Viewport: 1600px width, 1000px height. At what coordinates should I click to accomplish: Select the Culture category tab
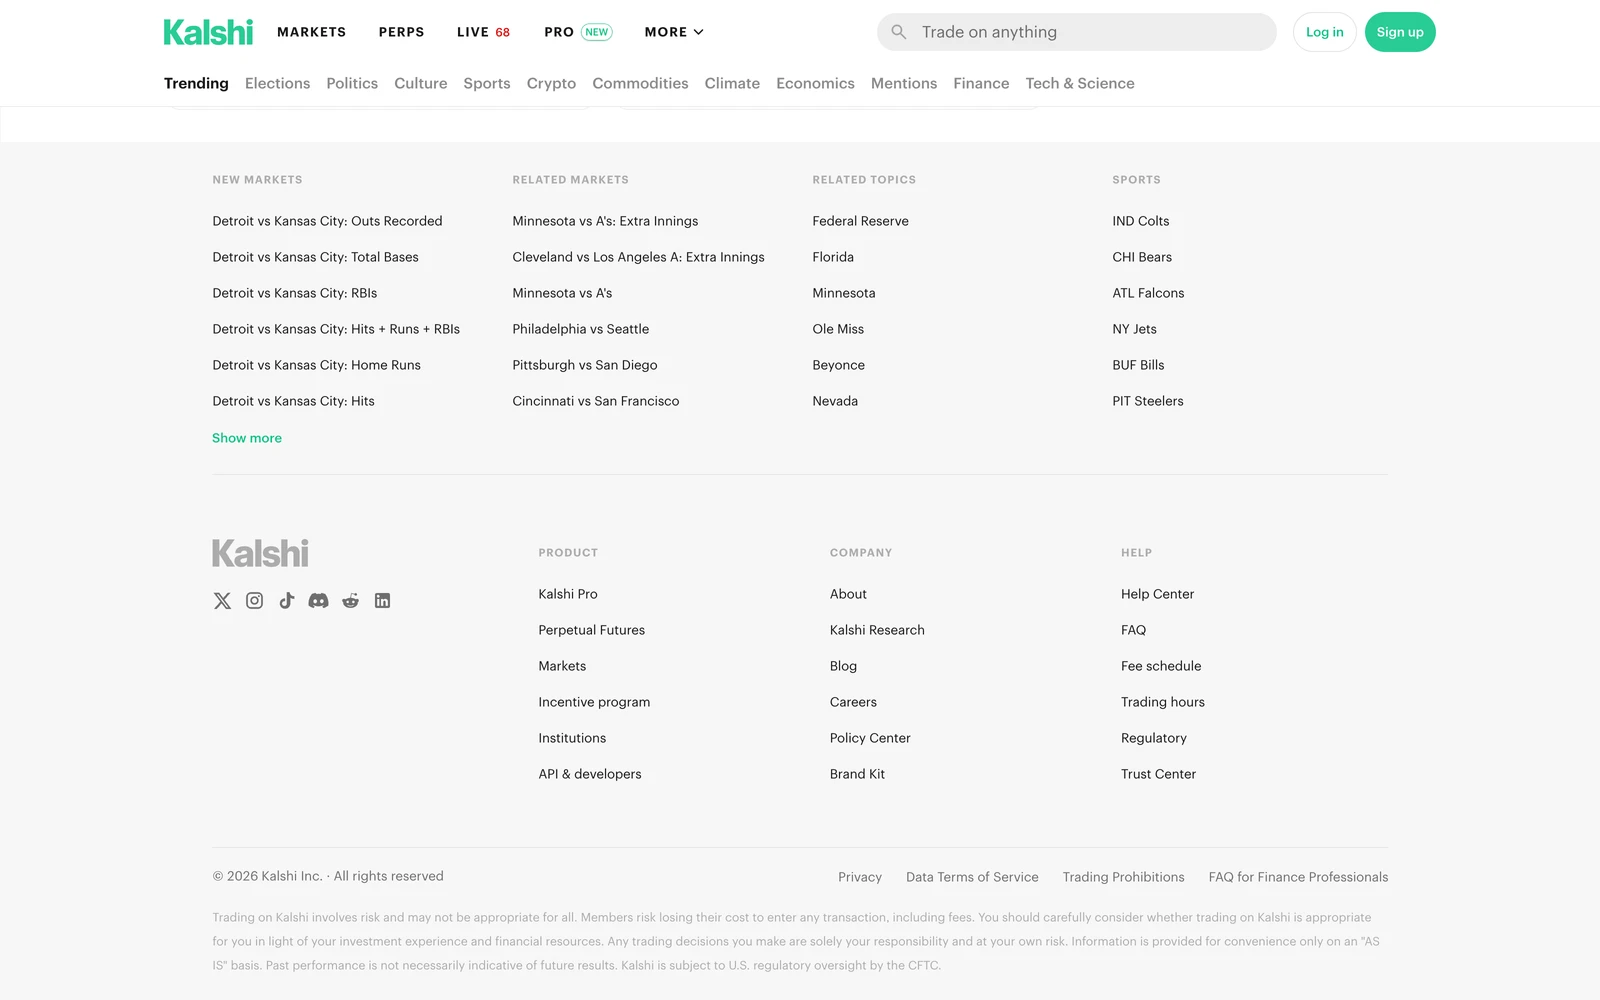coord(420,83)
